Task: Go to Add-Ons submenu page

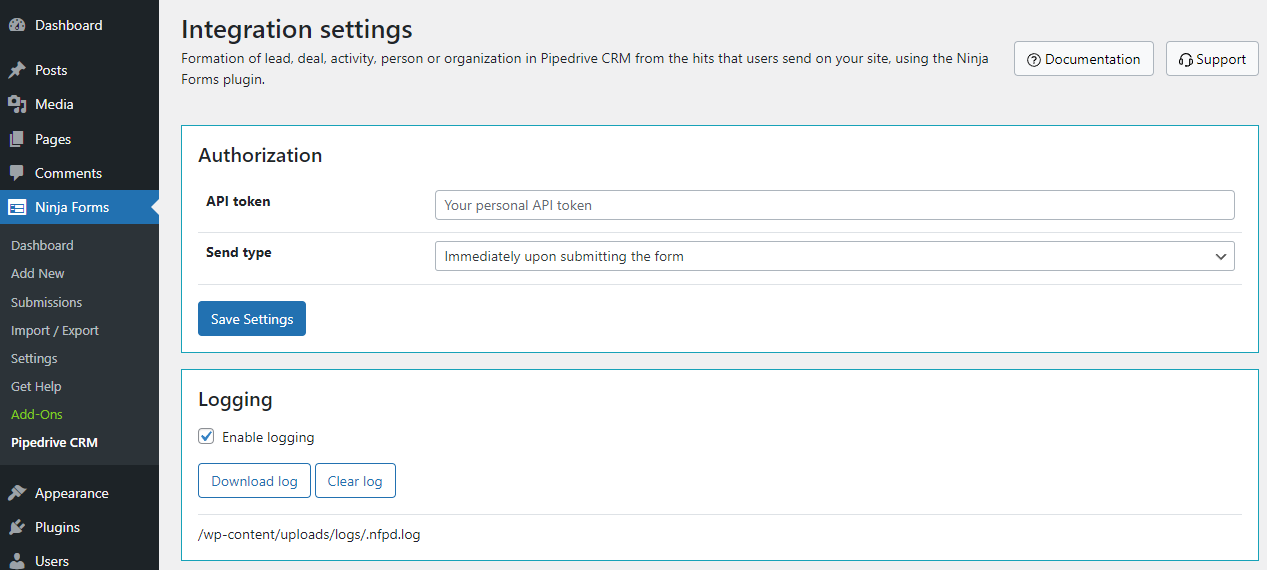Action: (37, 414)
